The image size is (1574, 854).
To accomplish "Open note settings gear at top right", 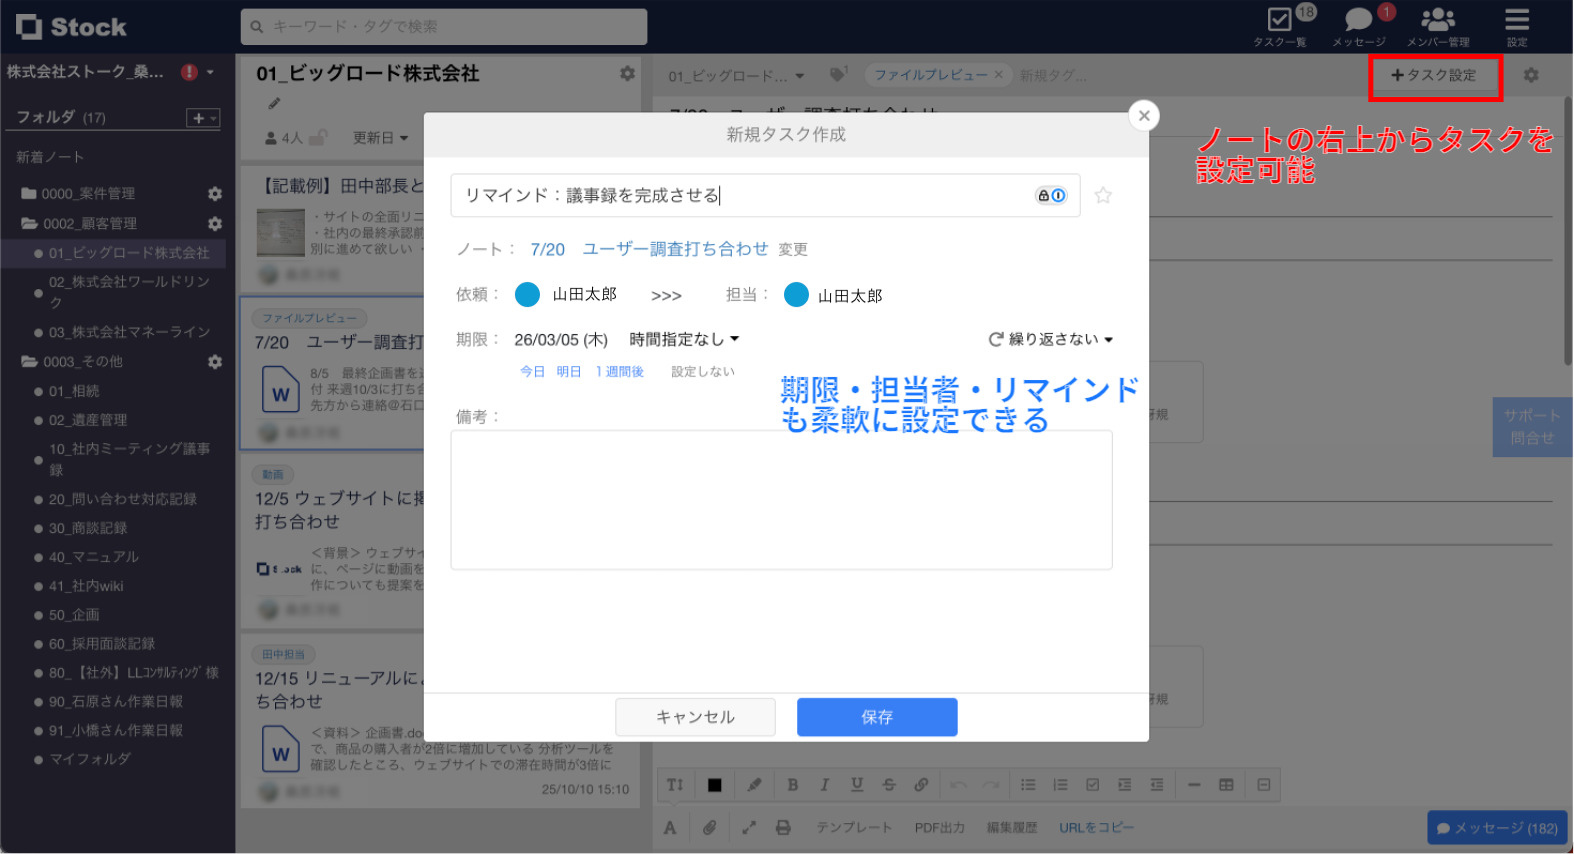I will (1531, 75).
